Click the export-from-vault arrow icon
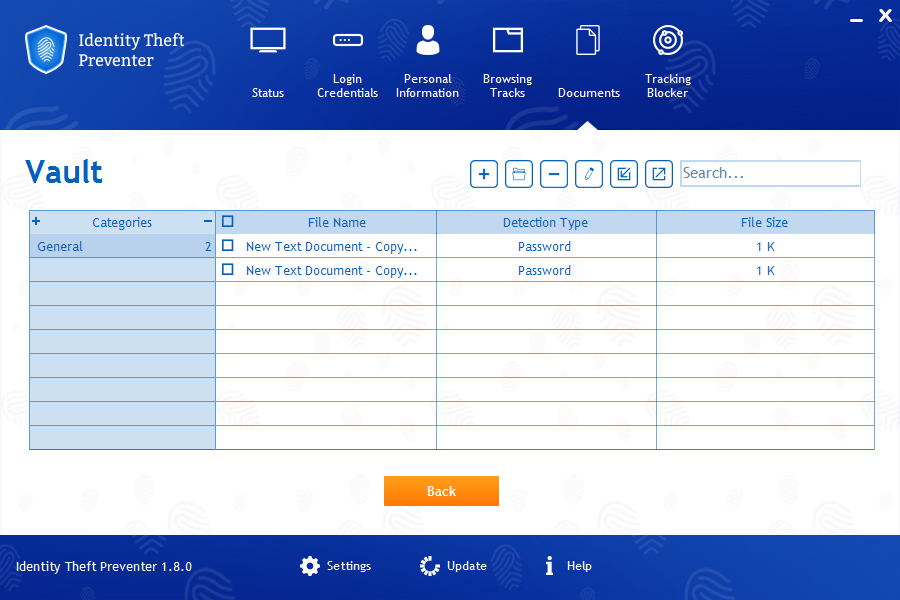The height and width of the screenshot is (600, 900). click(x=659, y=173)
